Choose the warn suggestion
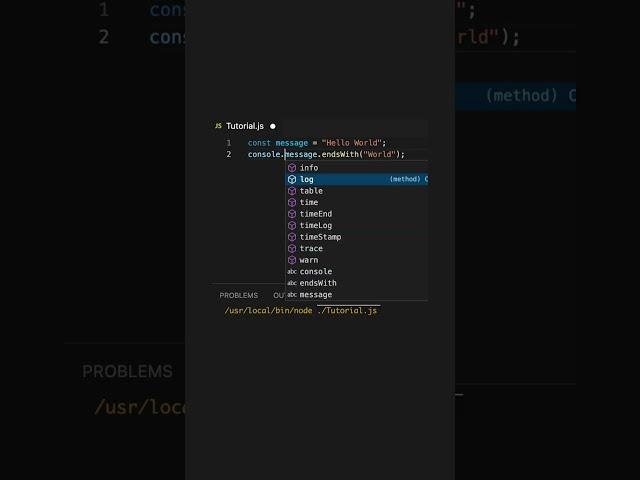 (x=356, y=260)
